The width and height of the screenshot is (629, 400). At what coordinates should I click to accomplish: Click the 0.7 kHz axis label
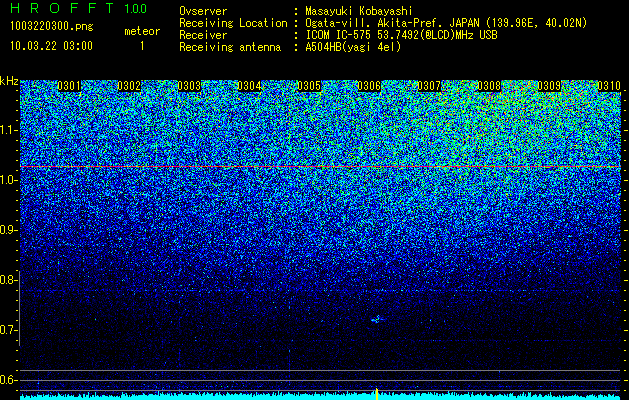click(8, 330)
